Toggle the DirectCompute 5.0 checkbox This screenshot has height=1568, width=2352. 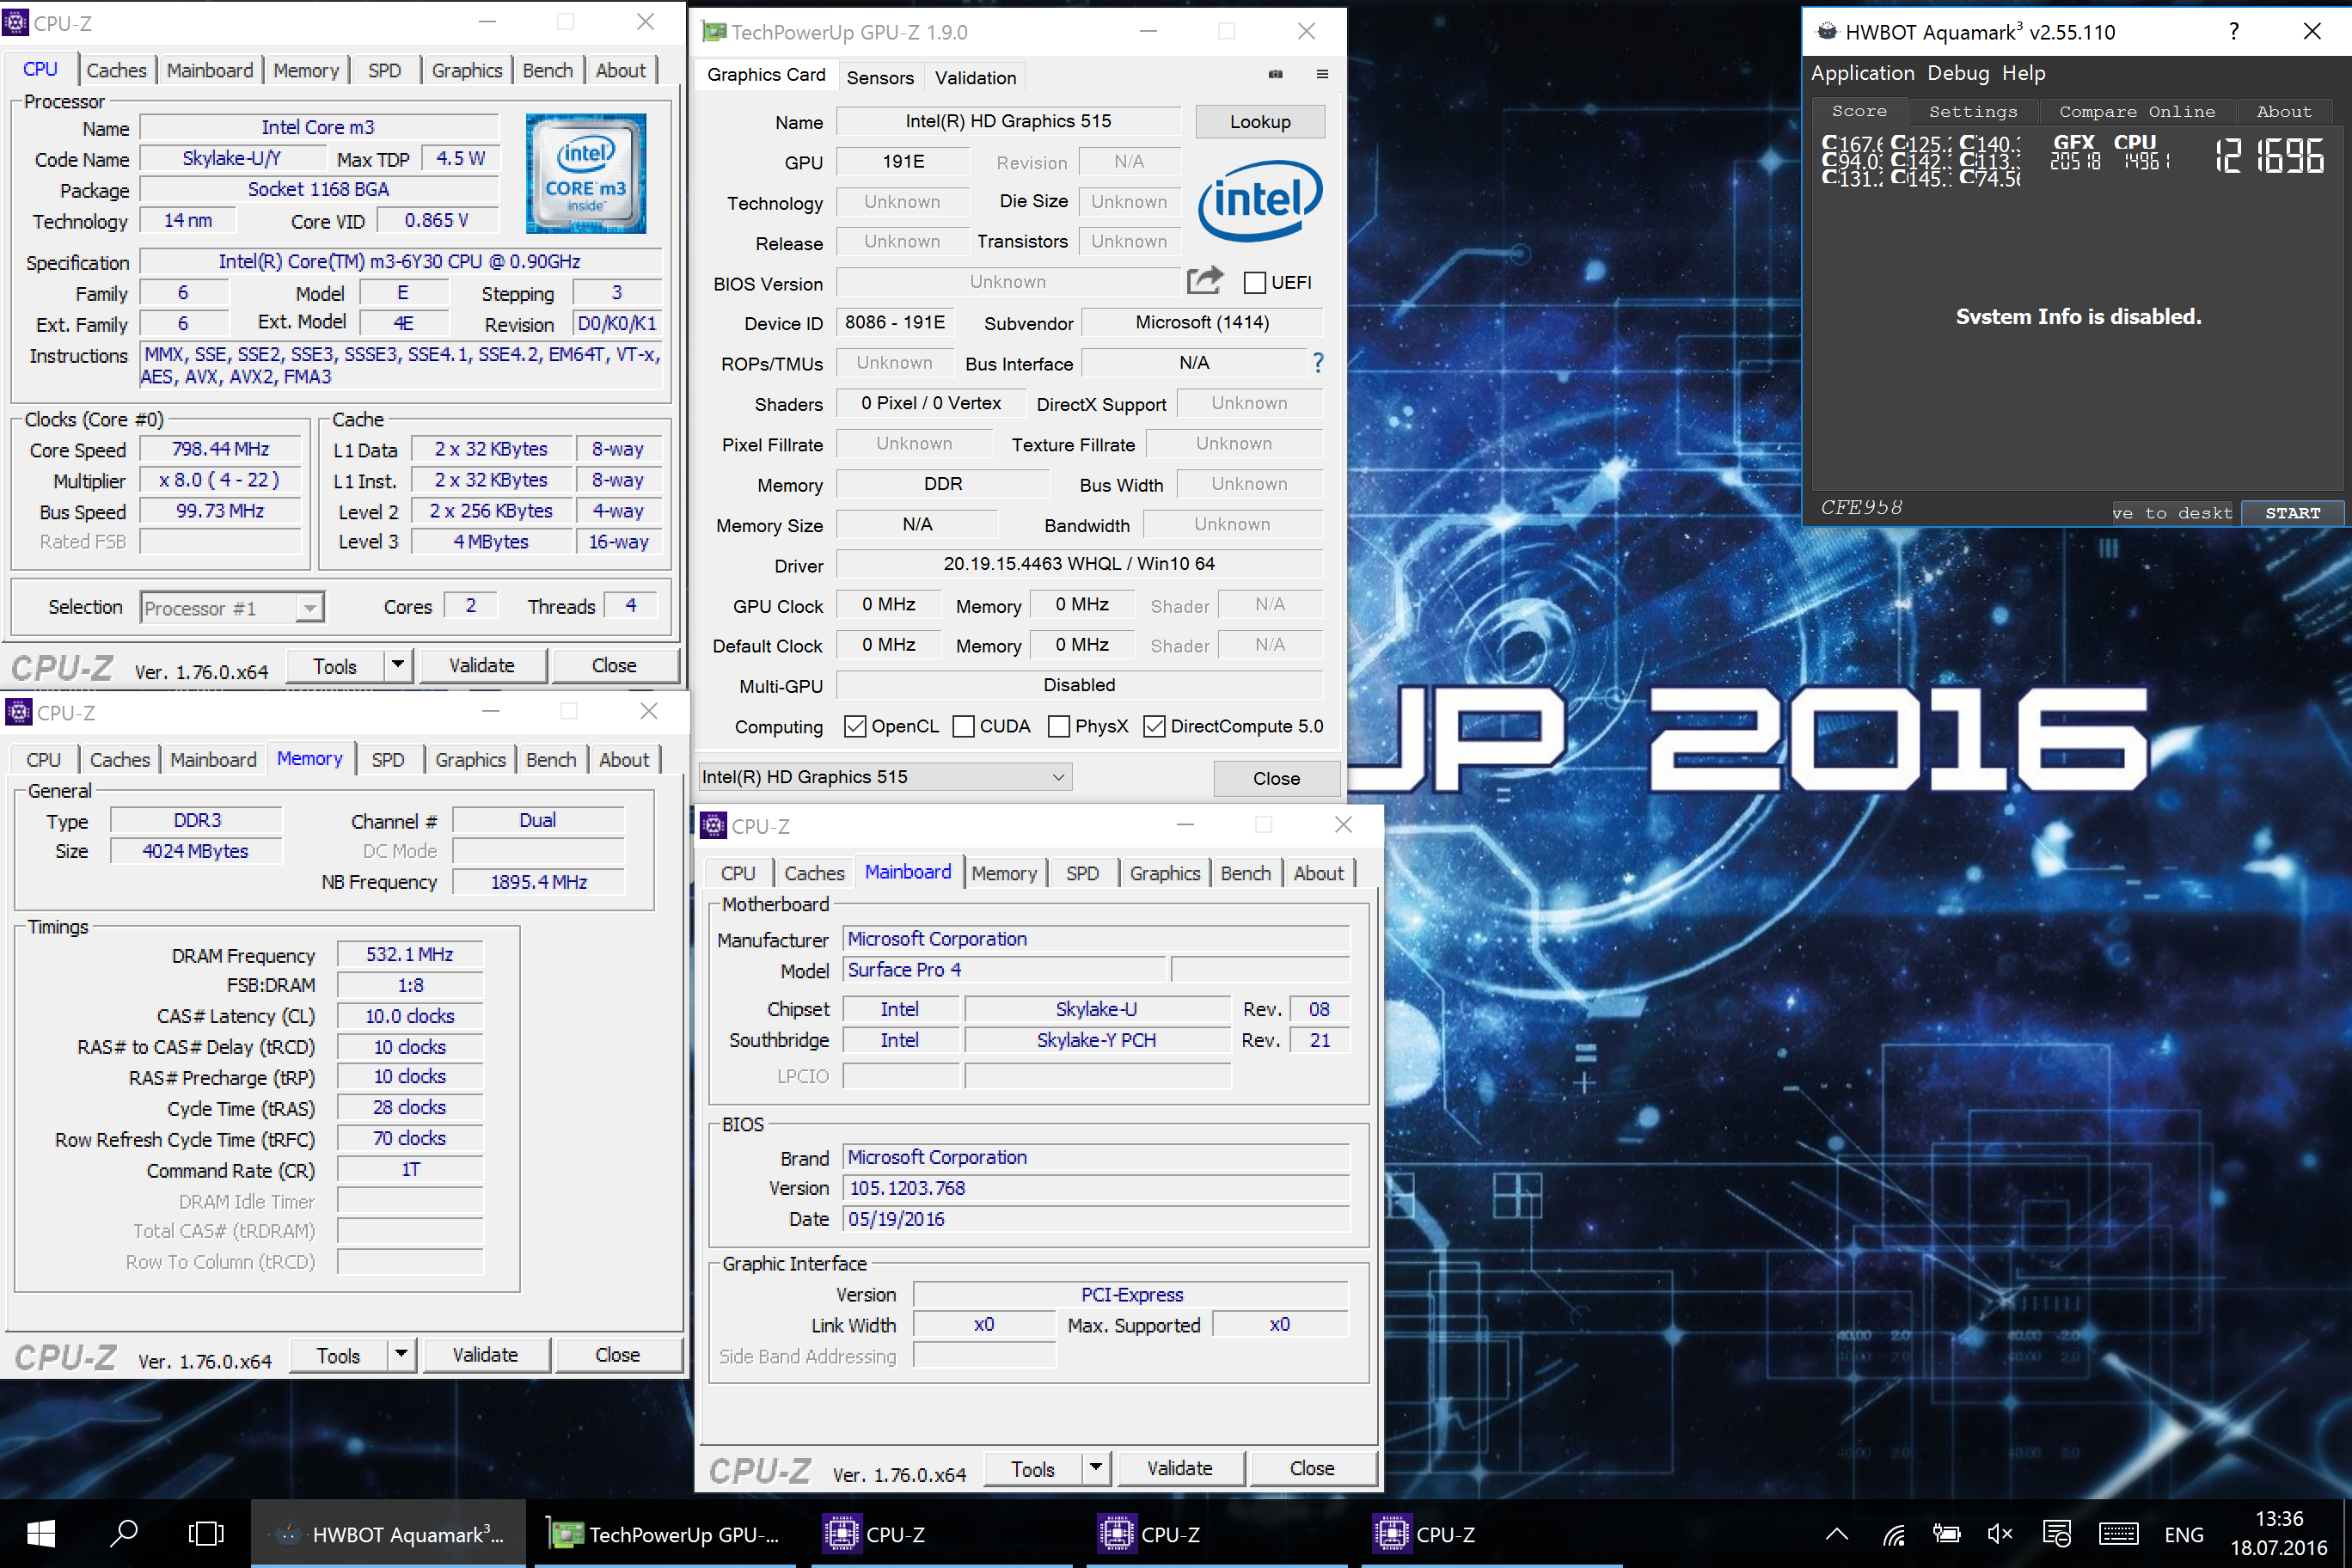(1154, 726)
